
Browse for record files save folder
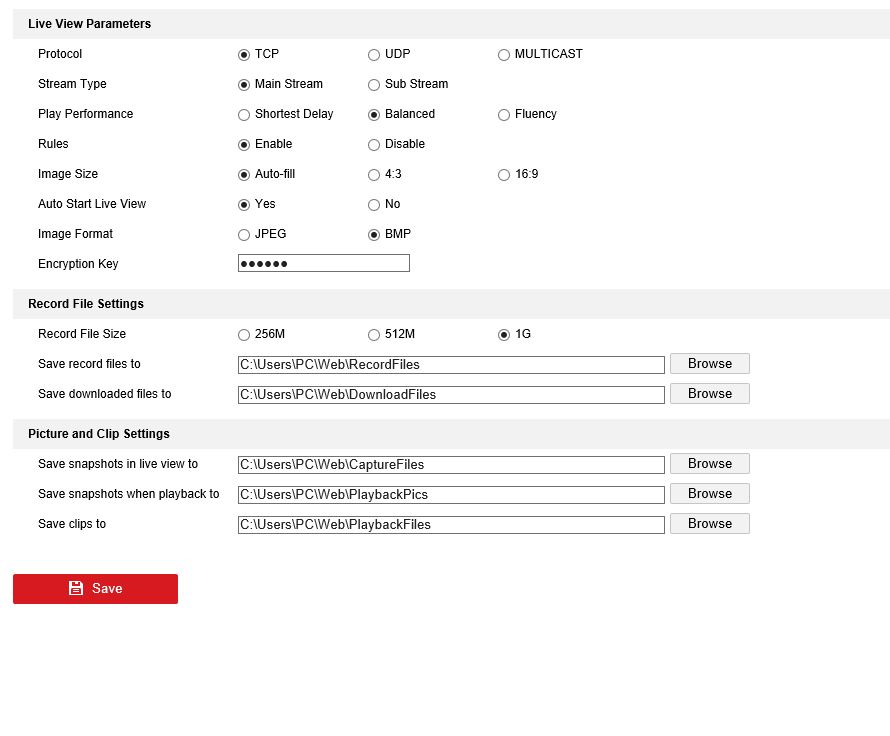(x=709, y=364)
